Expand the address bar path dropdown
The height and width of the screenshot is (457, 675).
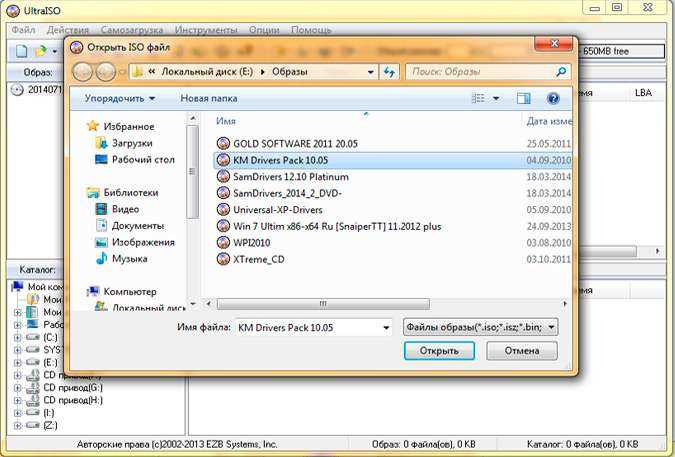pyautogui.click(x=370, y=72)
